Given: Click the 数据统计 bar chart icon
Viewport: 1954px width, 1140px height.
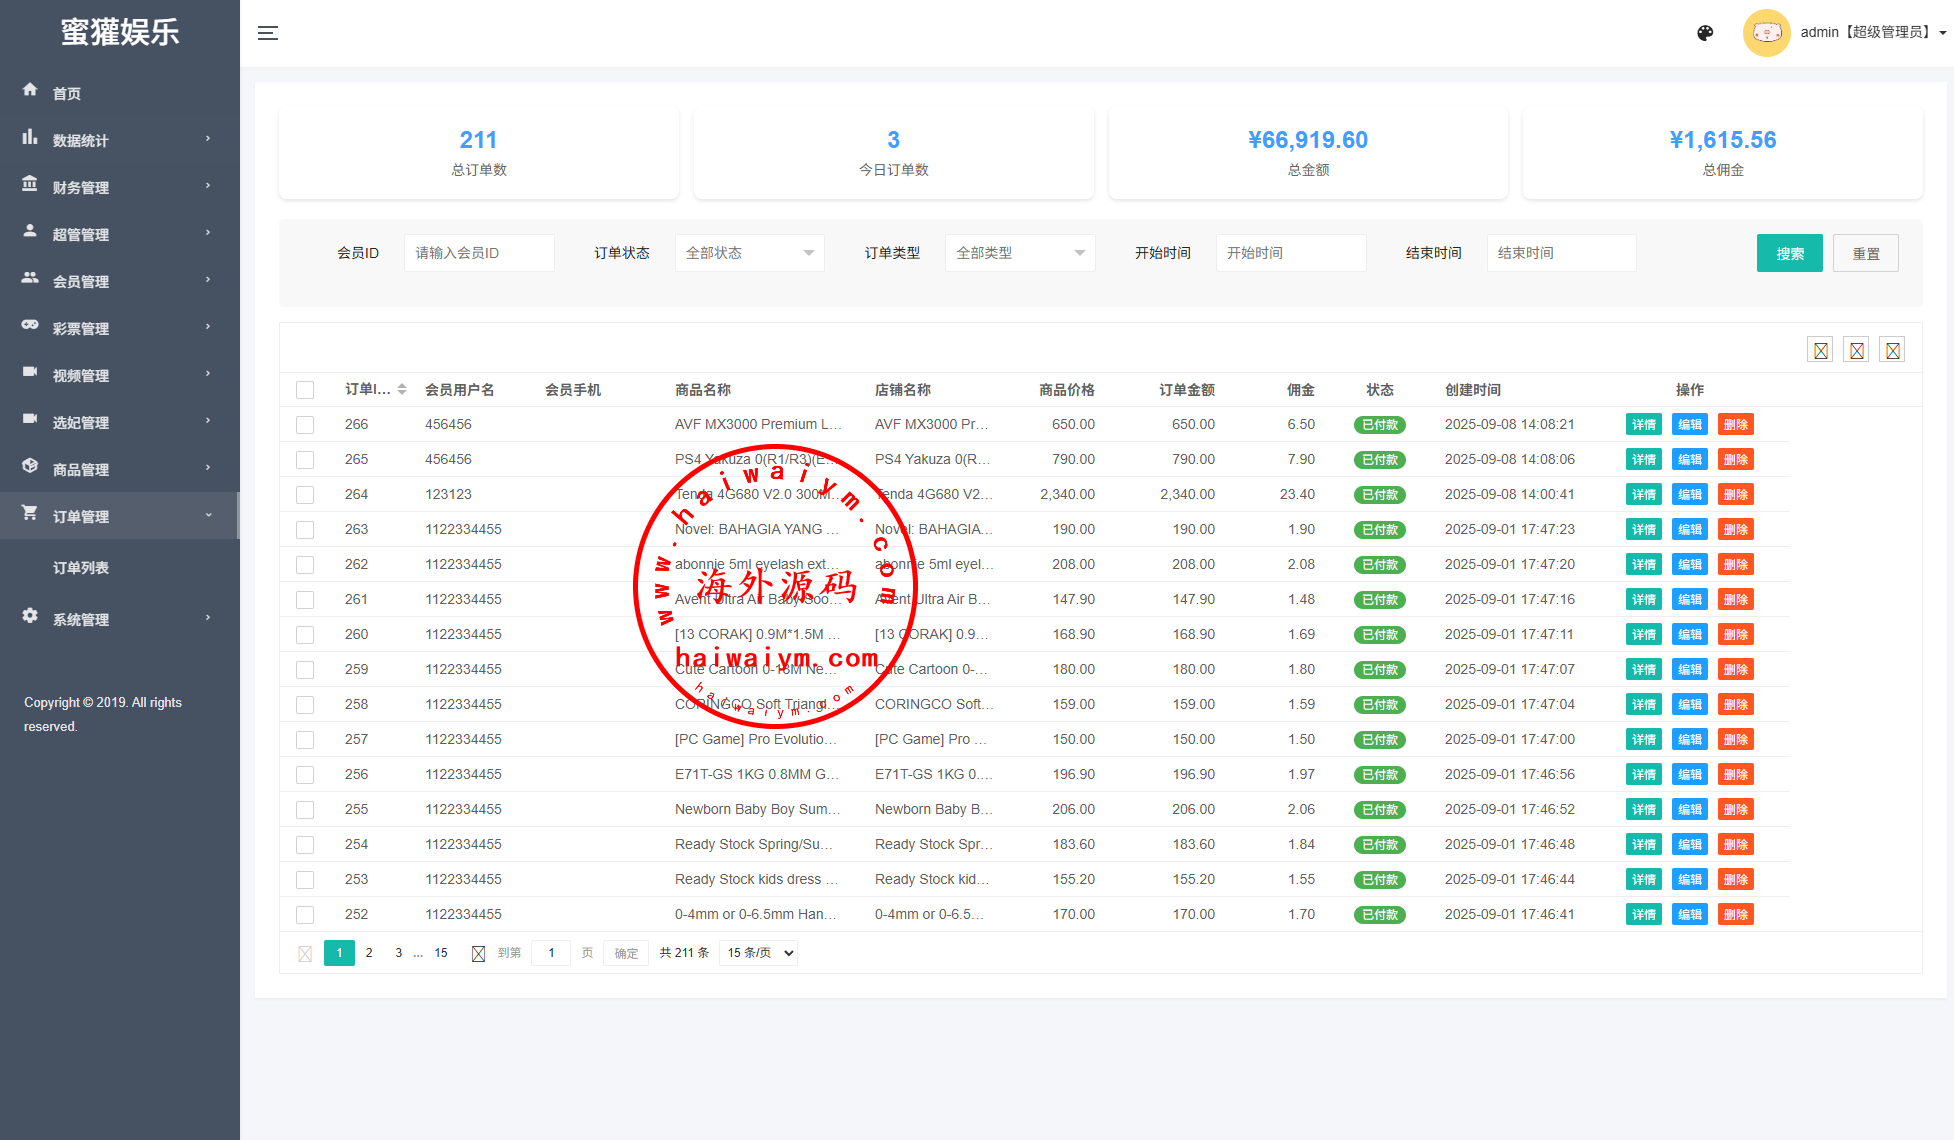Looking at the screenshot, I should point(30,137).
